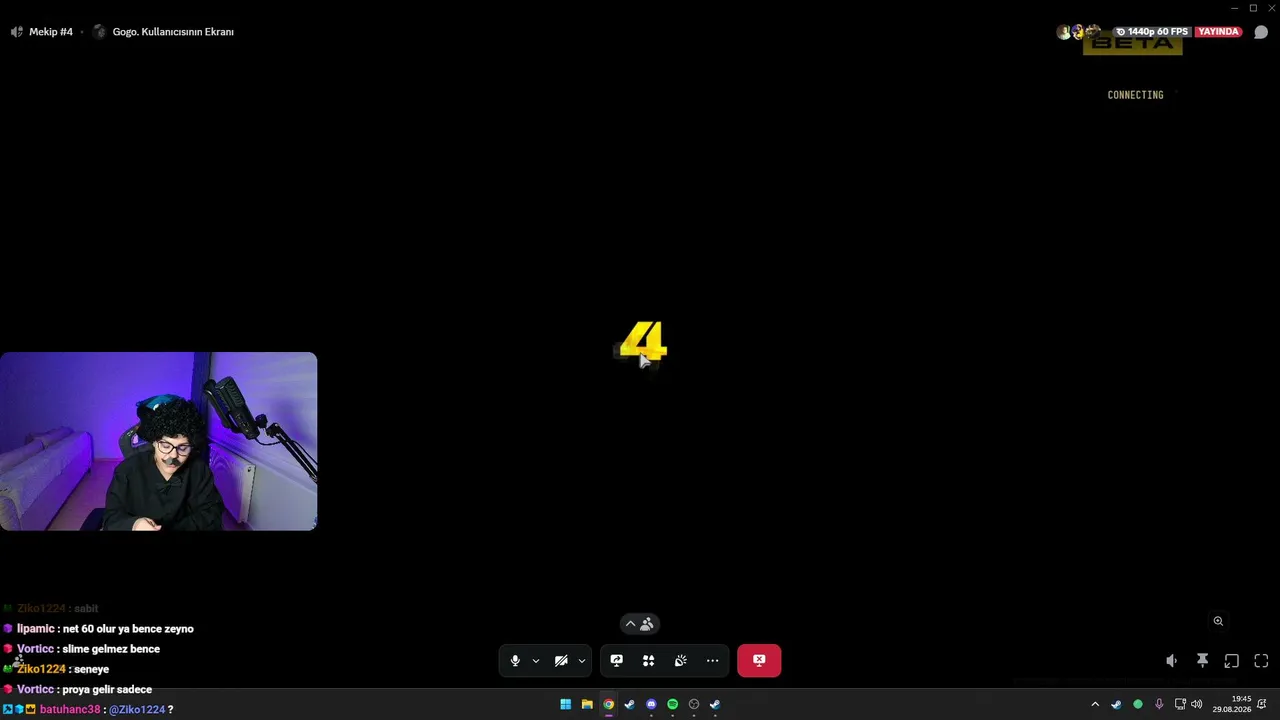1280x720 pixels.
Task: Open the 1440p 60 FPS quality badge
Action: click(1152, 32)
